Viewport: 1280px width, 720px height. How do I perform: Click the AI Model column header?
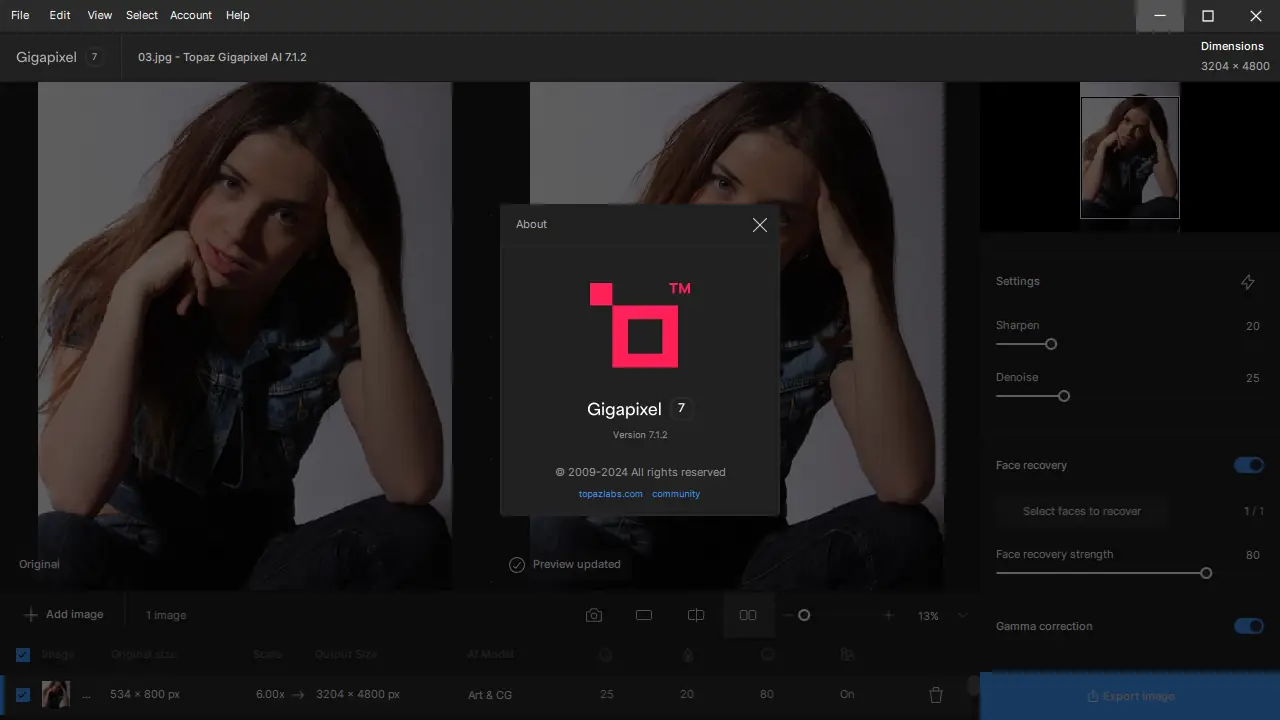pos(490,655)
